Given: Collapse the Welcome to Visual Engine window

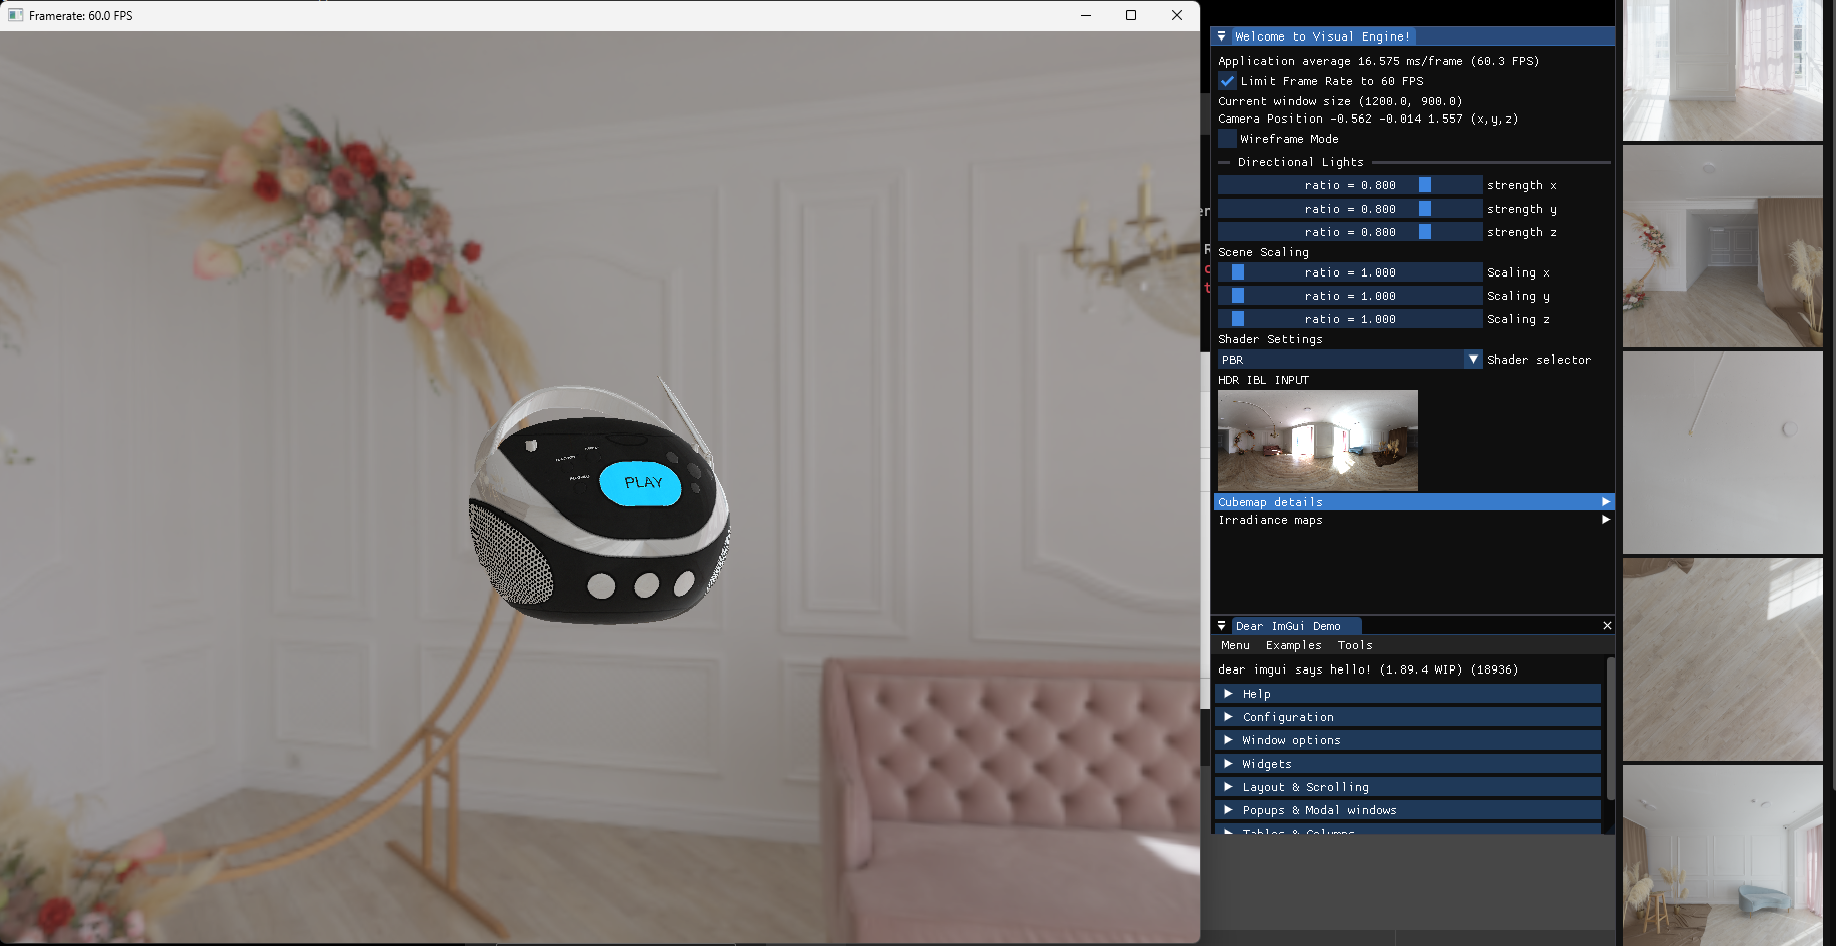Looking at the screenshot, I should [x=1221, y=36].
